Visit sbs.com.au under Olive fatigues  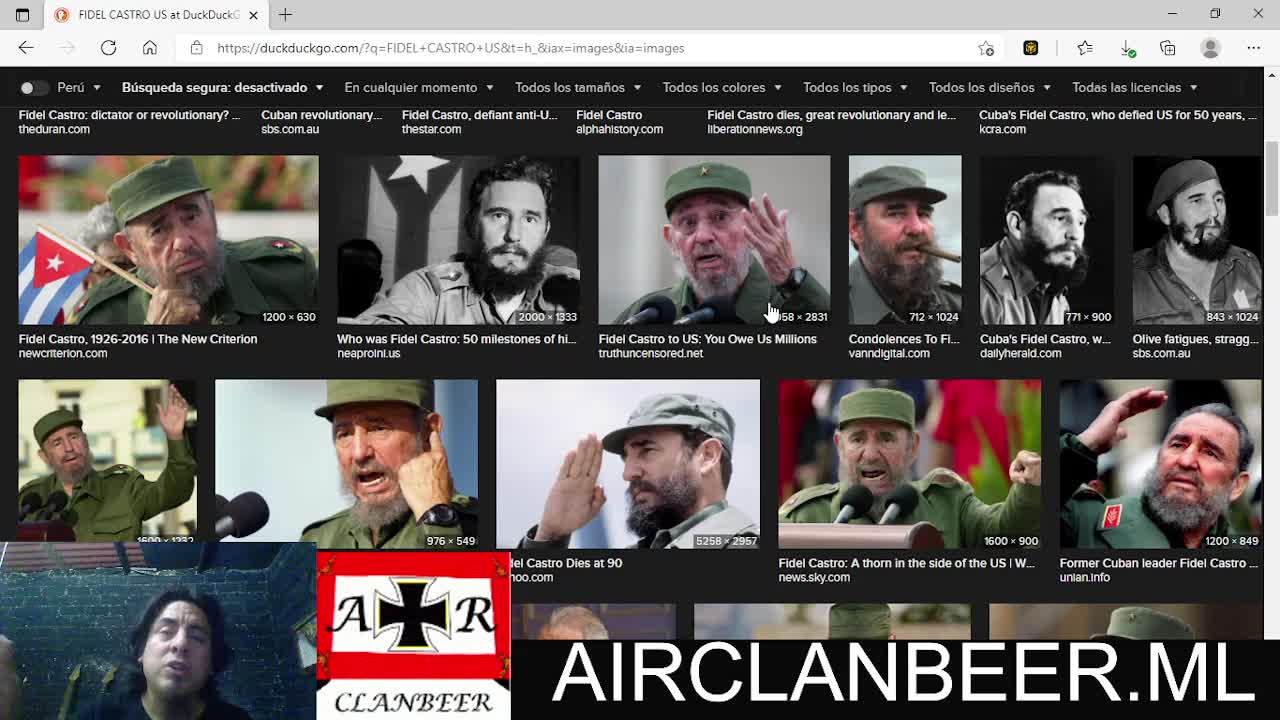coord(1161,353)
